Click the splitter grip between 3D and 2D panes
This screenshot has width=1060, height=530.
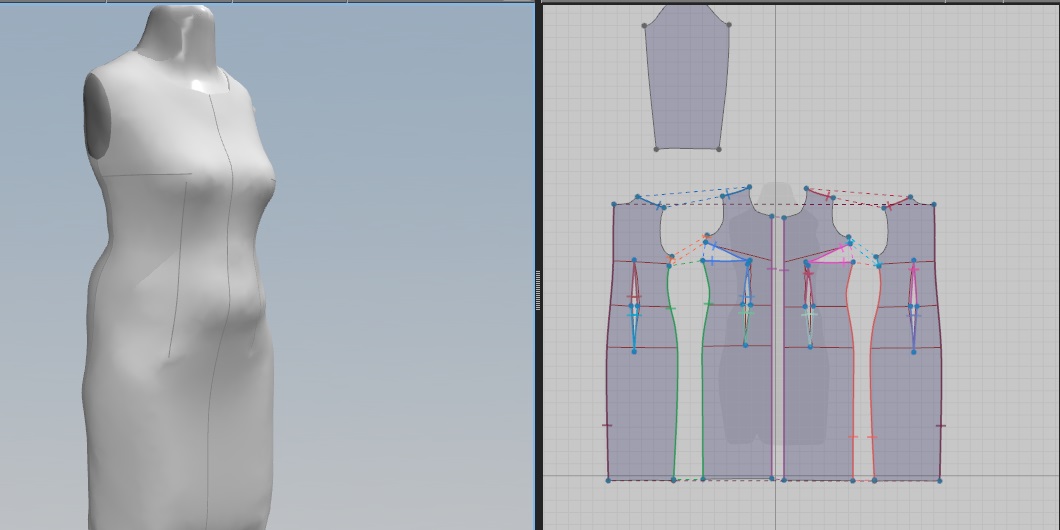coord(538,291)
